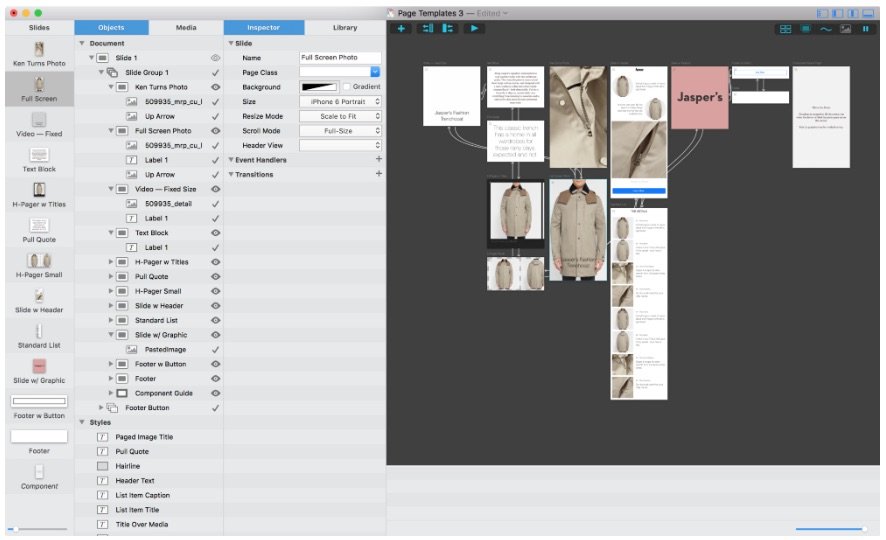Select the H-Pager Small template icon
This screenshot has width=886, height=540.
coord(39,260)
